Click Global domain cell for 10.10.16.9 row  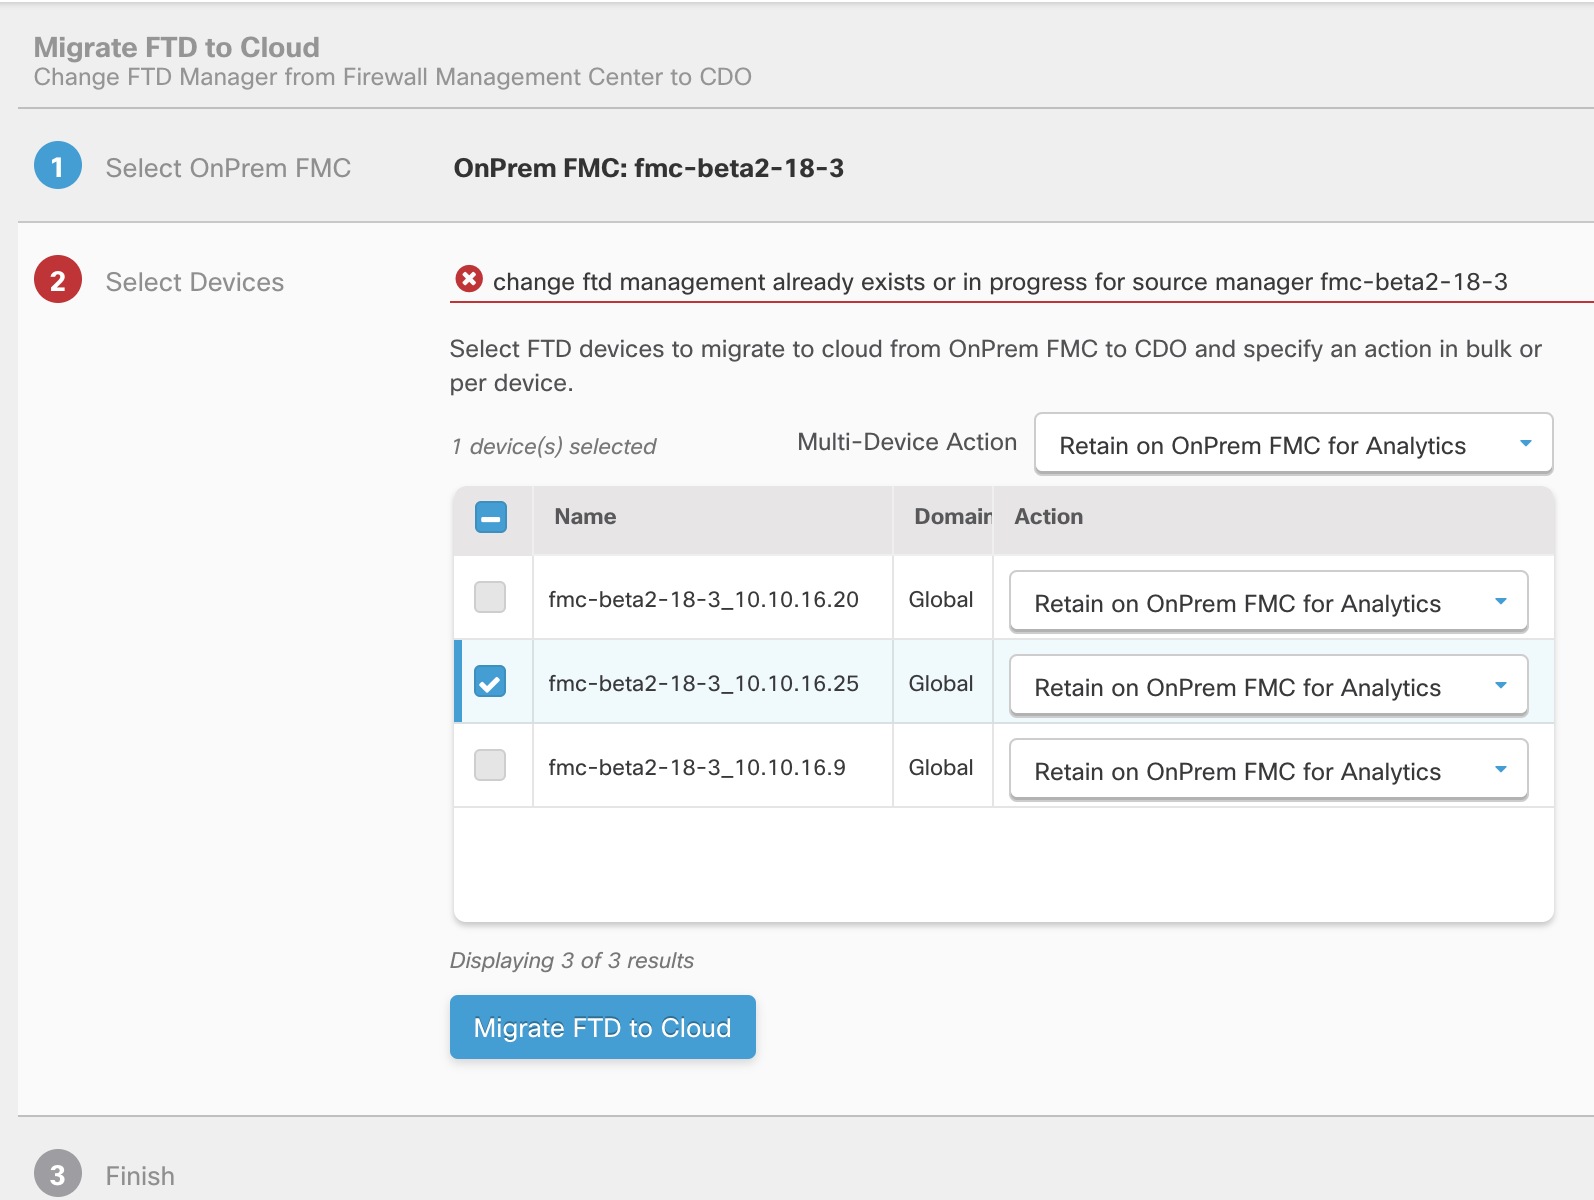[941, 767]
